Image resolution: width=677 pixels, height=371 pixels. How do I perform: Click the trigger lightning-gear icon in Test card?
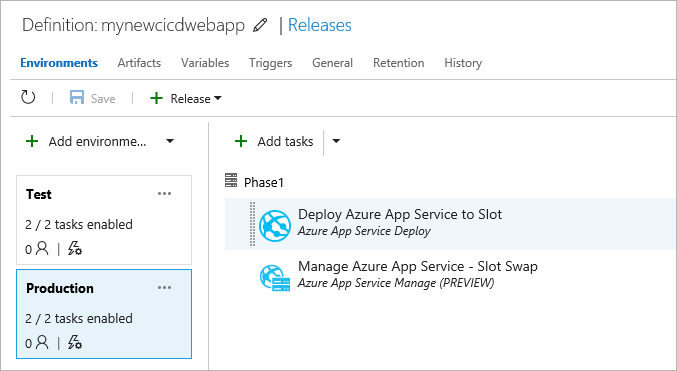[x=75, y=248]
